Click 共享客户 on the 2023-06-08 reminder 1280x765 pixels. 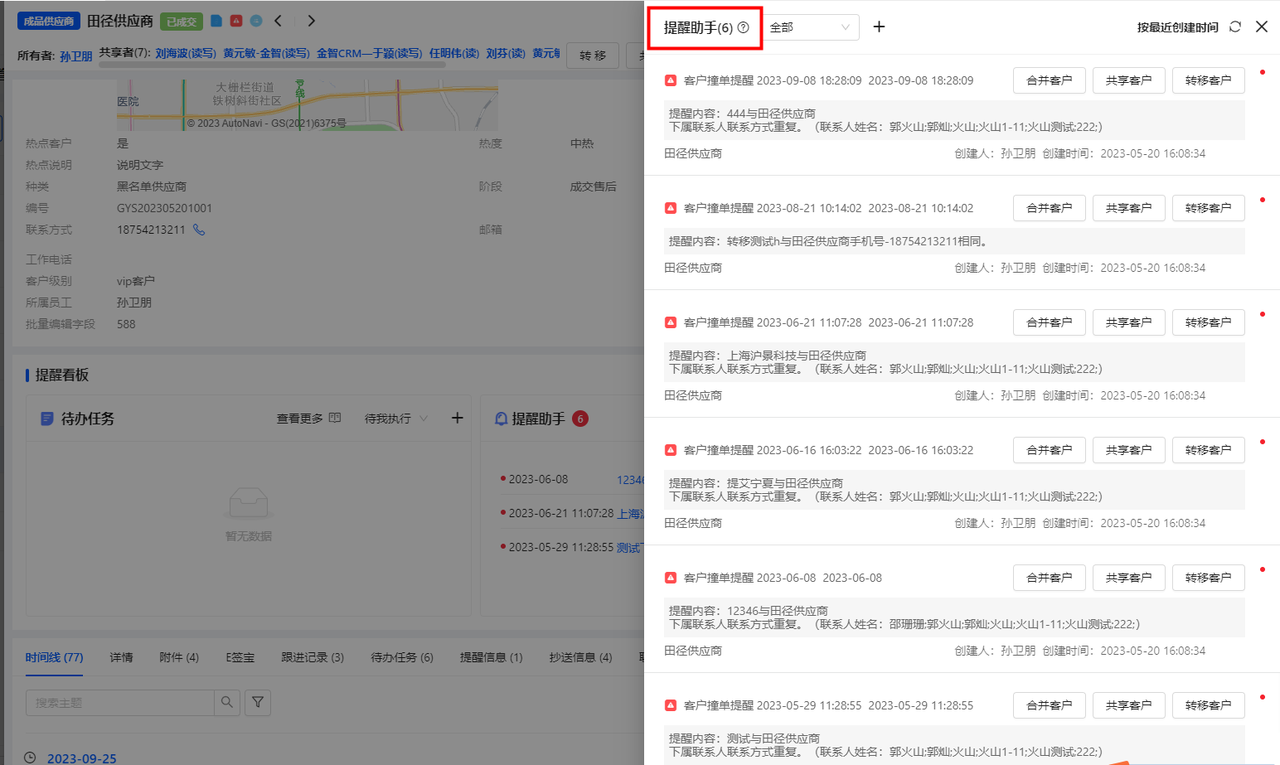tap(1128, 578)
